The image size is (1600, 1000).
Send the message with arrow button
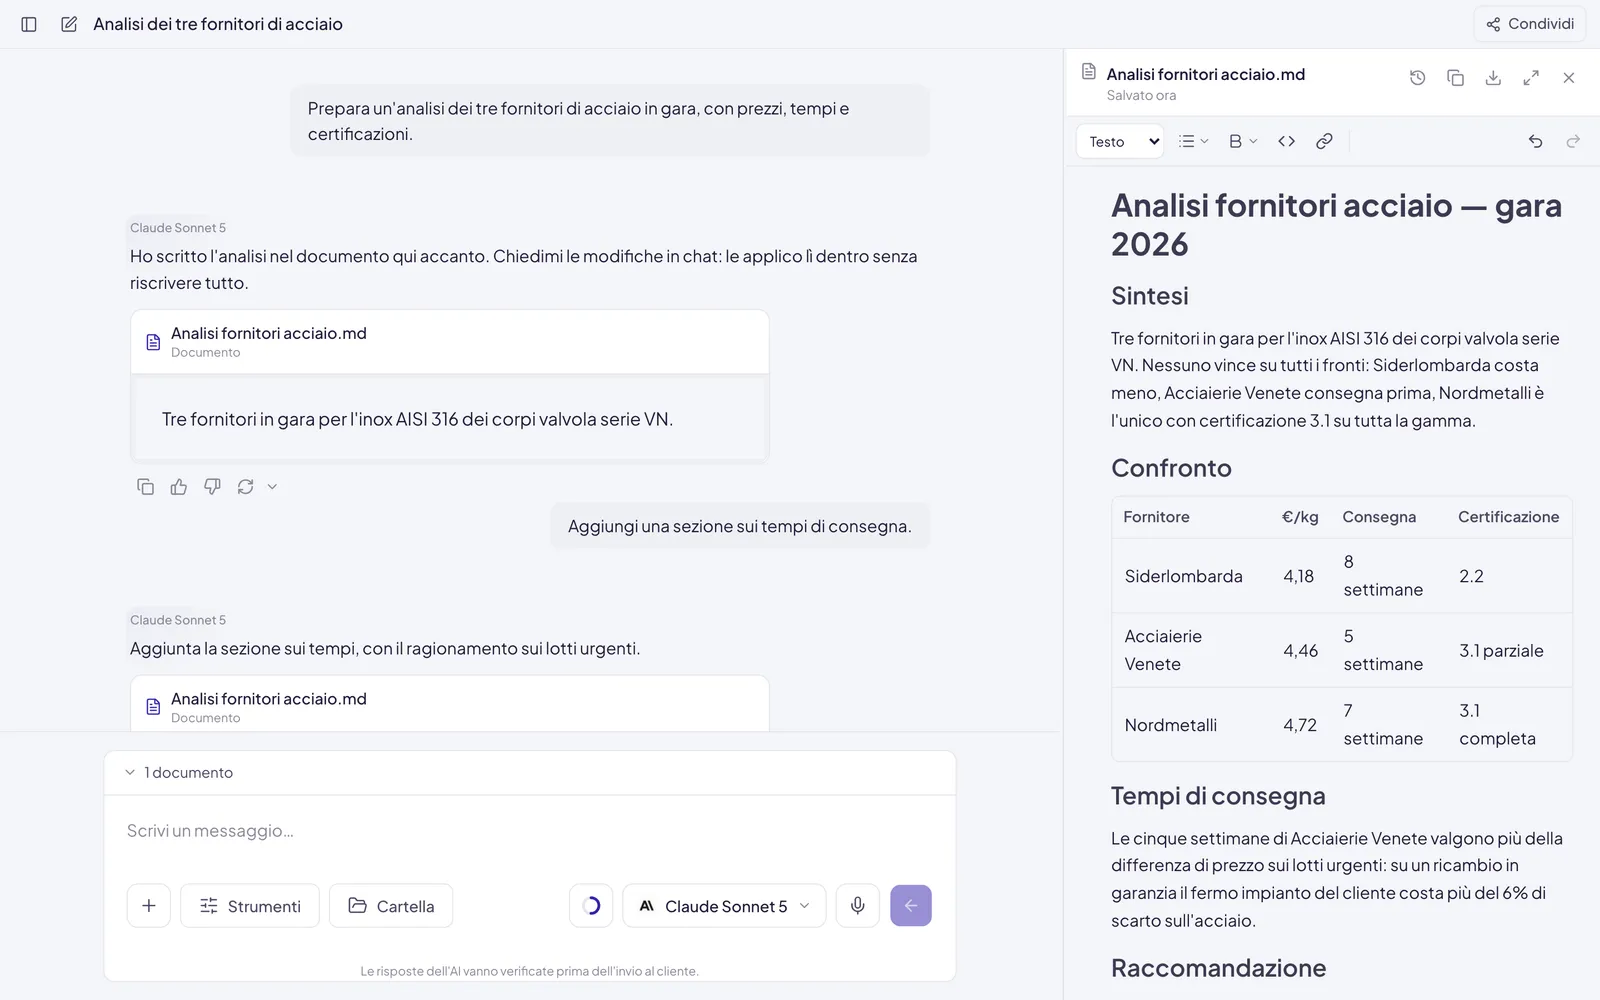point(911,906)
